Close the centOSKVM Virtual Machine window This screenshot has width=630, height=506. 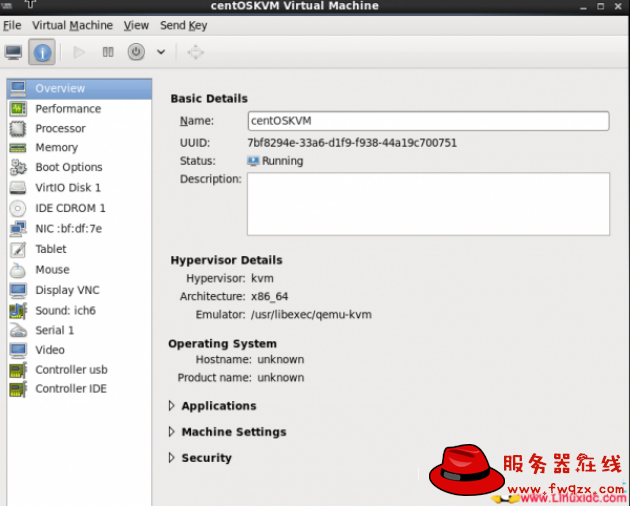coord(618,6)
